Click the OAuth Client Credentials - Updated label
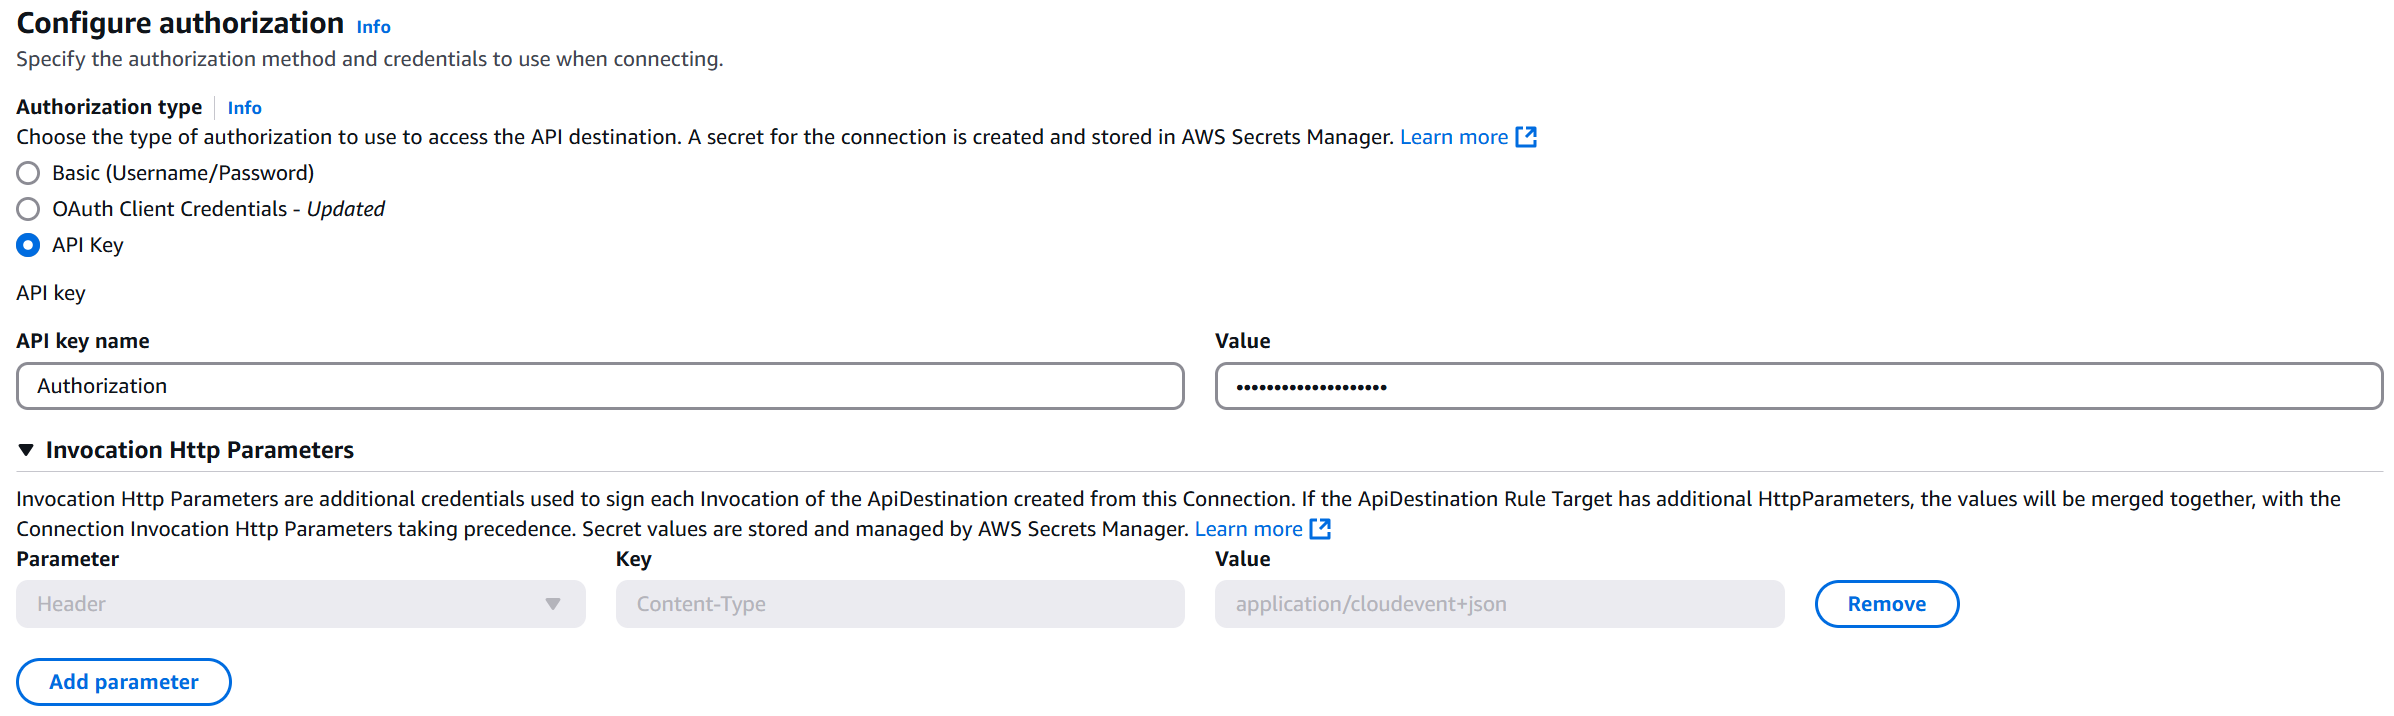The width and height of the screenshot is (2394, 716). click(218, 209)
